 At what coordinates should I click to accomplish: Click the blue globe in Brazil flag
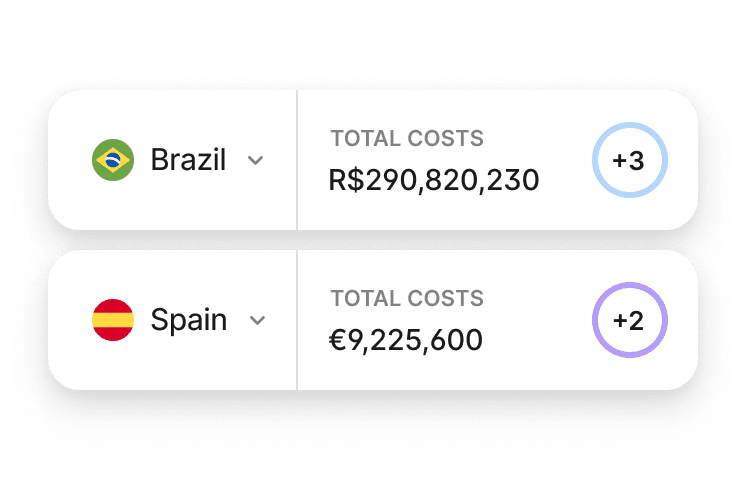[113, 160]
